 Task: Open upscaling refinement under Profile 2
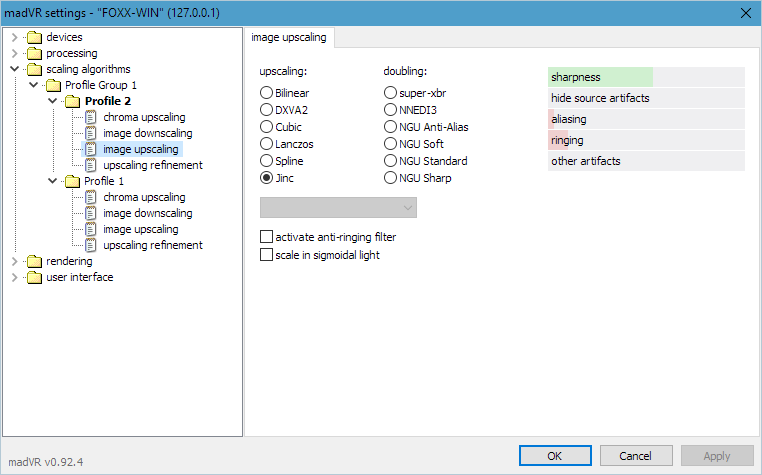(153, 165)
